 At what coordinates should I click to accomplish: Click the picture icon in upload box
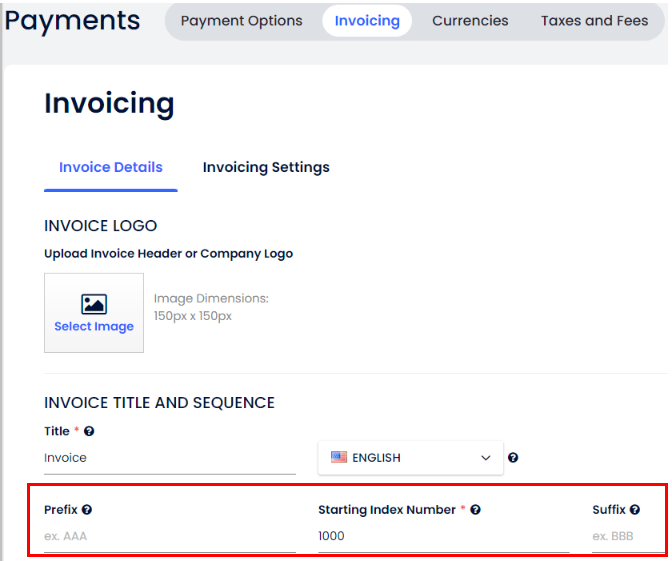point(94,304)
